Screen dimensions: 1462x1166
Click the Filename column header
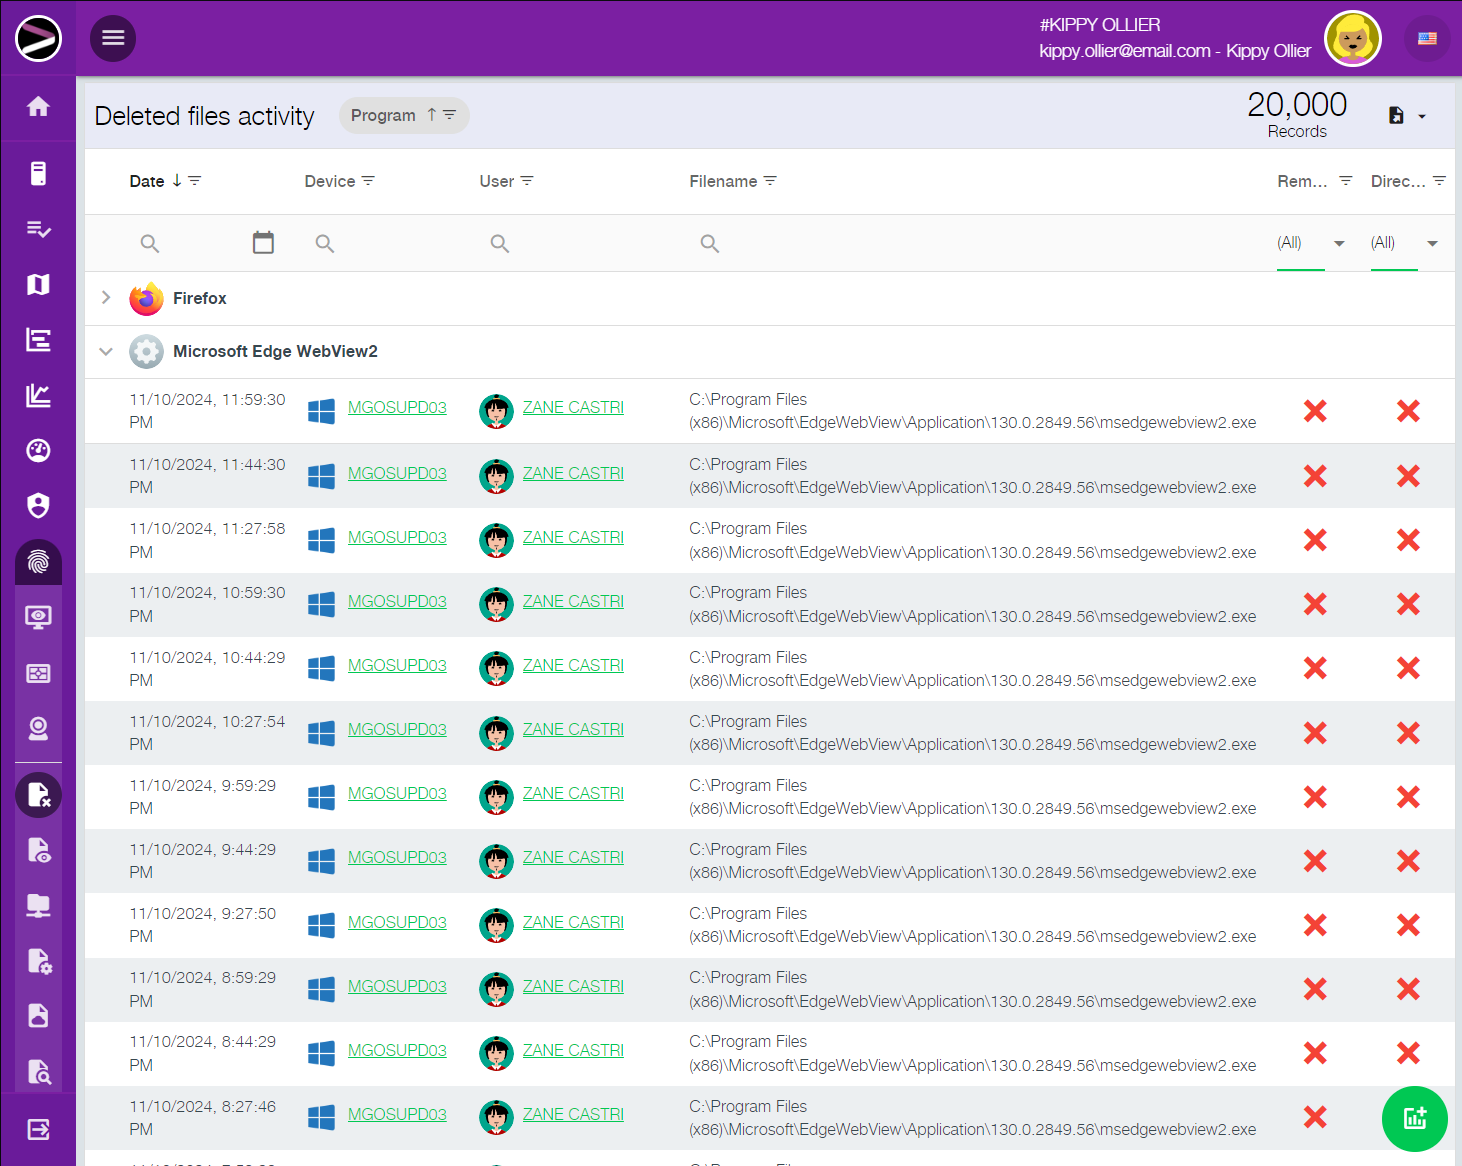pyautogui.click(x=723, y=181)
